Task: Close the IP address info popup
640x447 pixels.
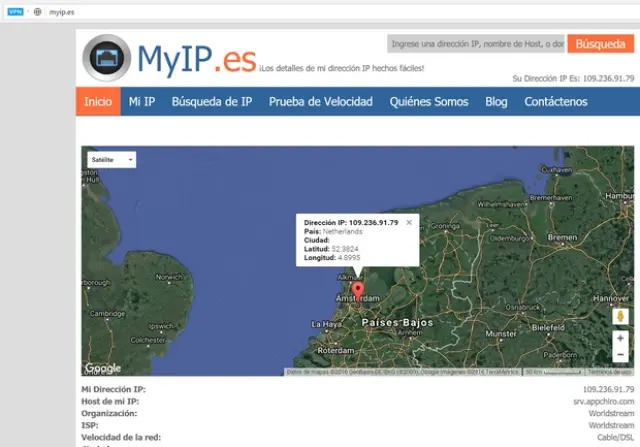Action: coord(408,222)
